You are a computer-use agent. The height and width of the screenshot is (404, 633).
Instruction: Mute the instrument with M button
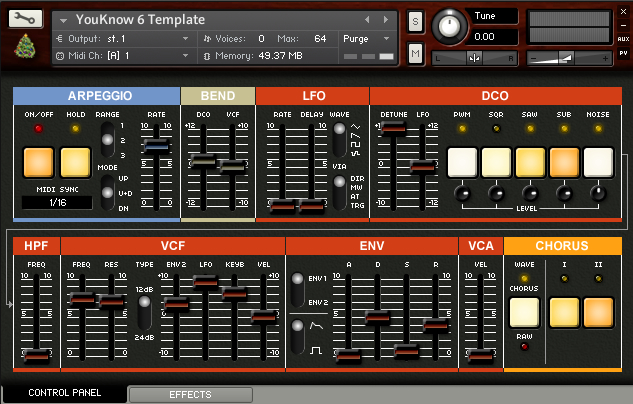pyautogui.click(x=415, y=54)
